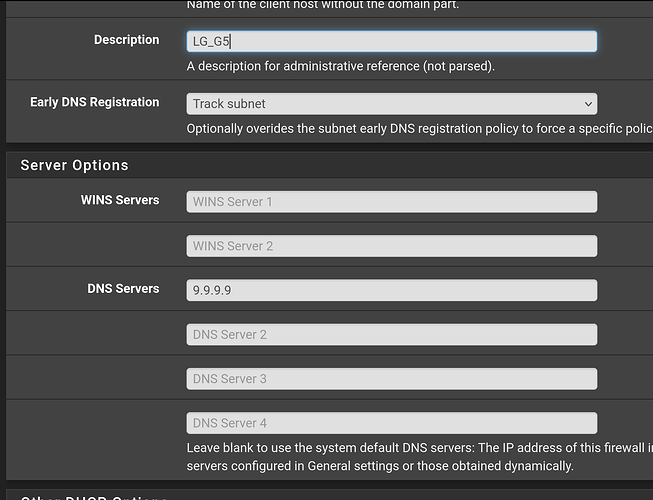Viewport: 653px width, 500px height.
Task: Click the DNS Servers label
Action: click(x=123, y=288)
